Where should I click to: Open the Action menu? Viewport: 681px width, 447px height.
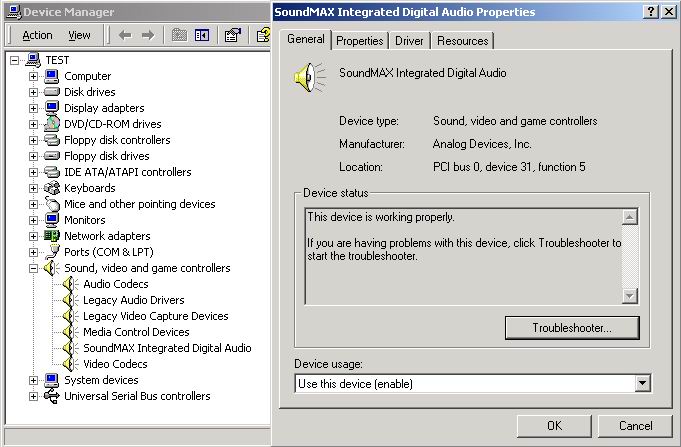pos(37,35)
